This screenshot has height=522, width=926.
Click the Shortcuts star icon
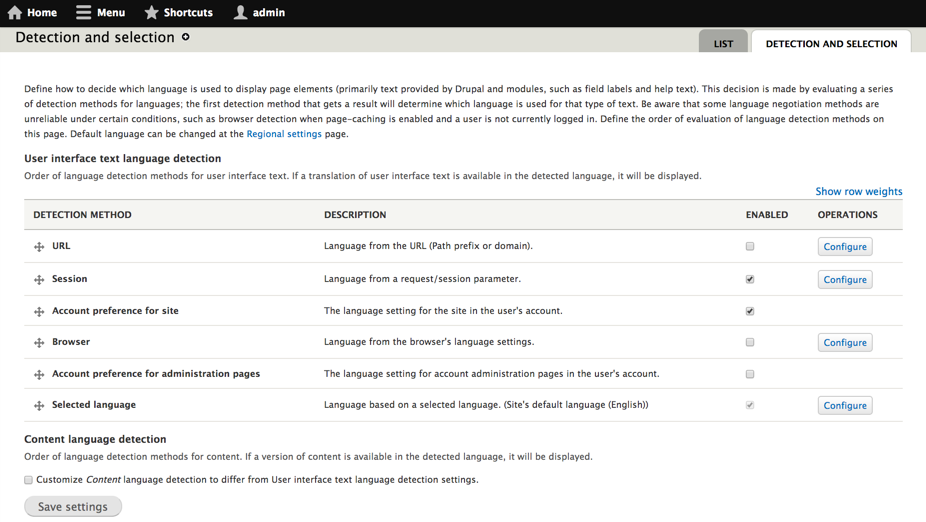tap(151, 13)
